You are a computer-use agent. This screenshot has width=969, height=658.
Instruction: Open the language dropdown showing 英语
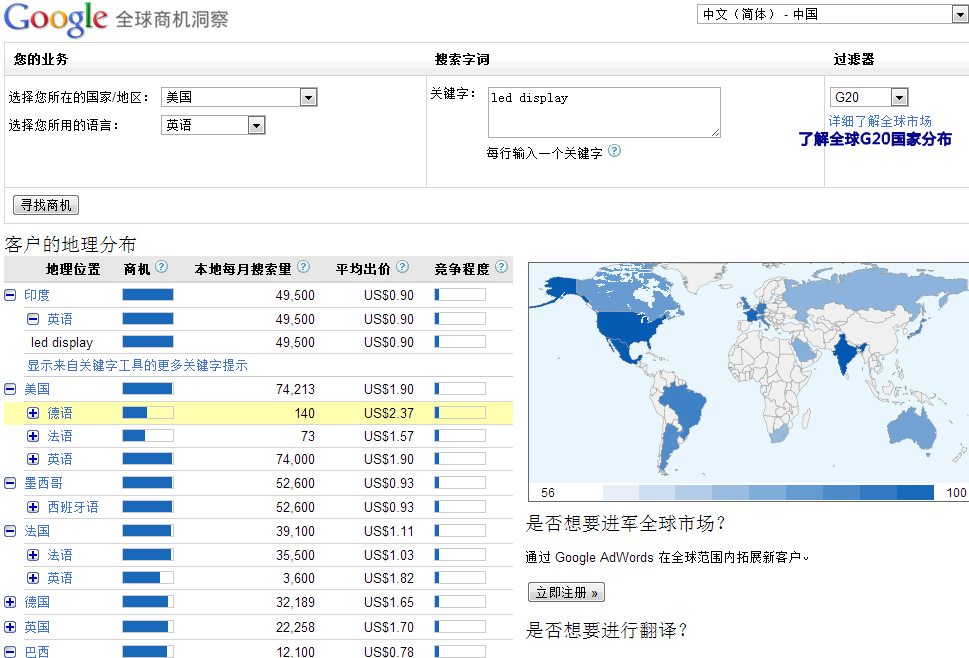point(213,125)
